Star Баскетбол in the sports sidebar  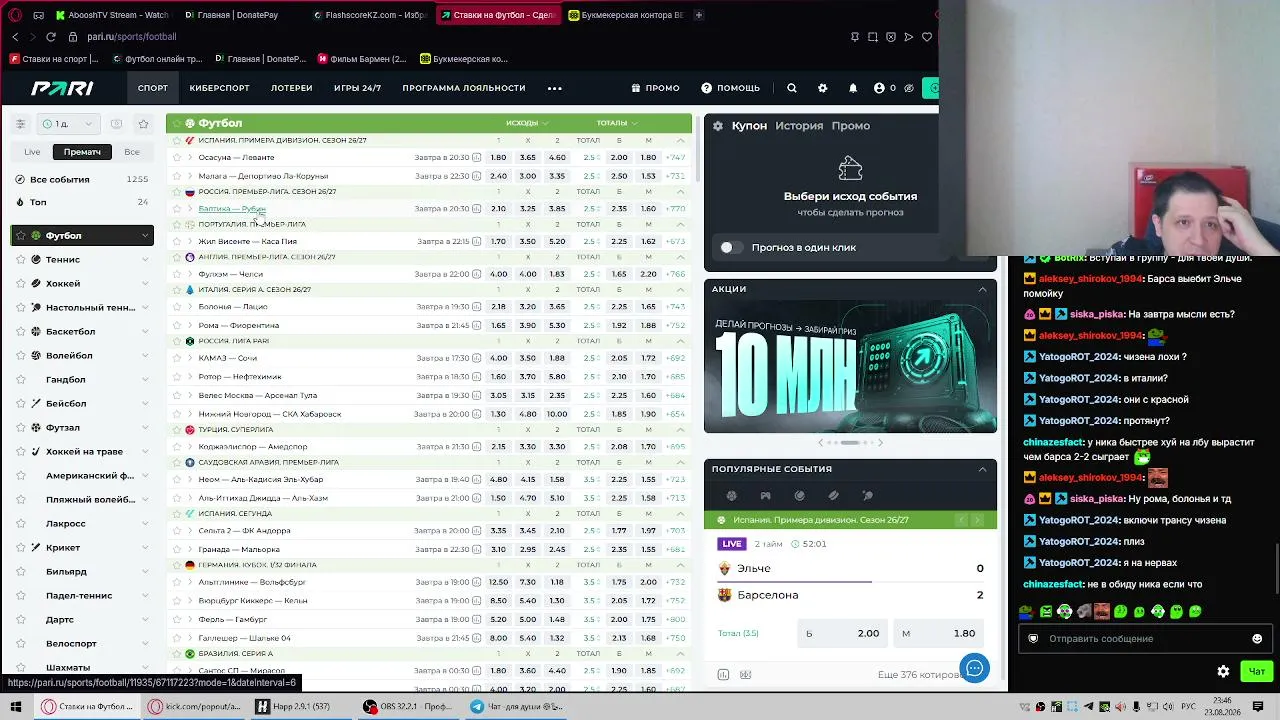(20, 332)
